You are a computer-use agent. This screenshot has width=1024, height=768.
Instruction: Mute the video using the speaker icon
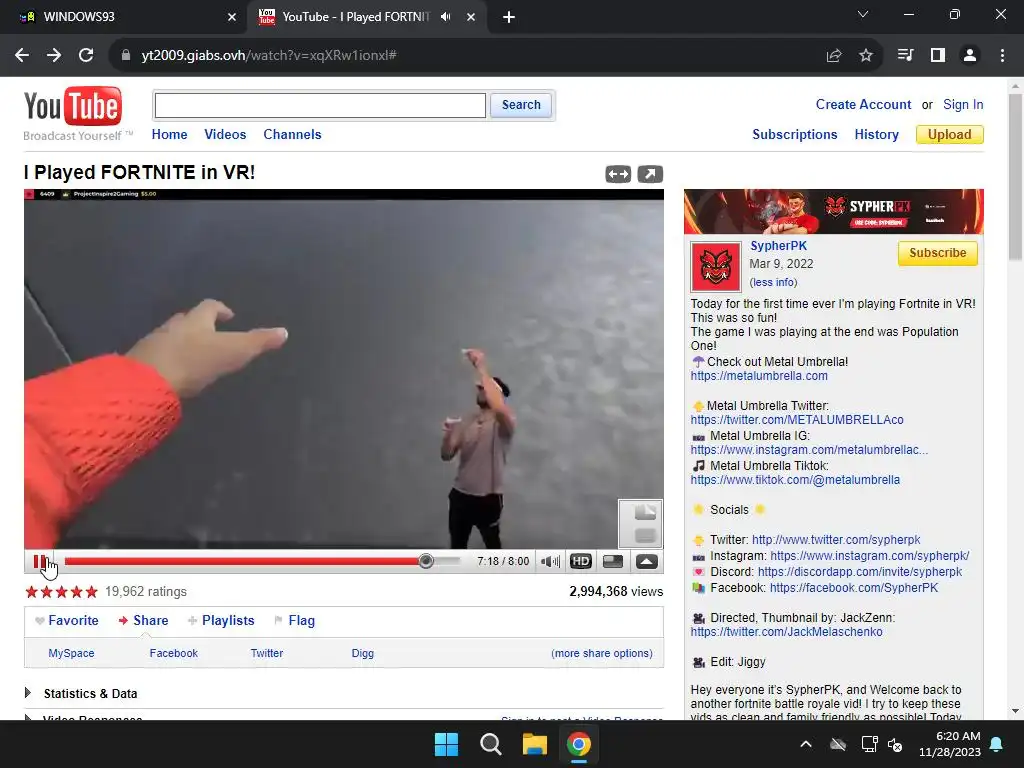(x=551, y=562)
